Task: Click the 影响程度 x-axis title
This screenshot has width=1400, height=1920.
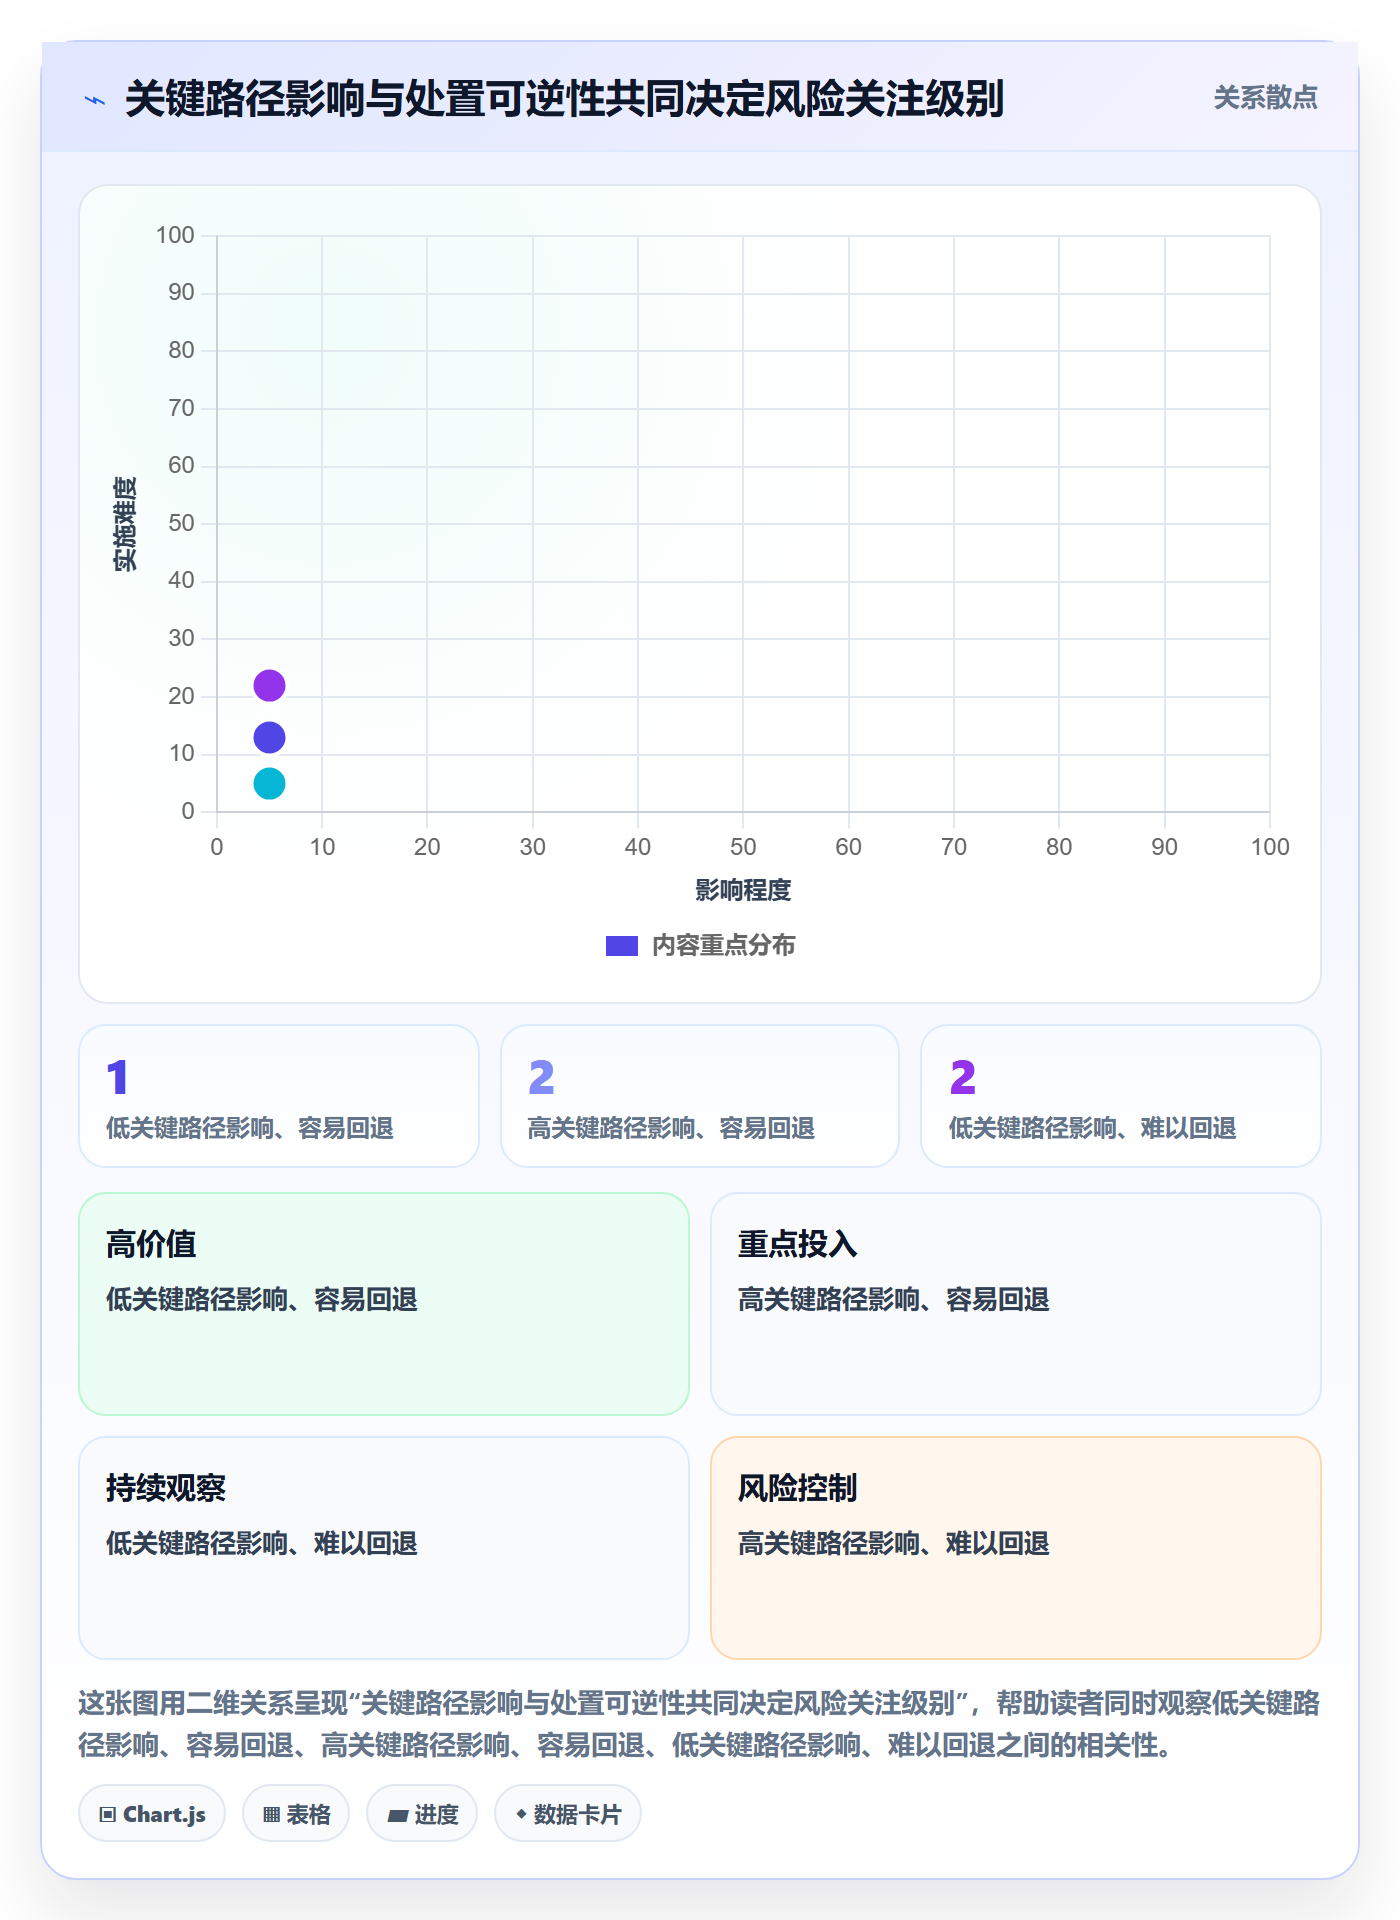Action: click(743, 890)
